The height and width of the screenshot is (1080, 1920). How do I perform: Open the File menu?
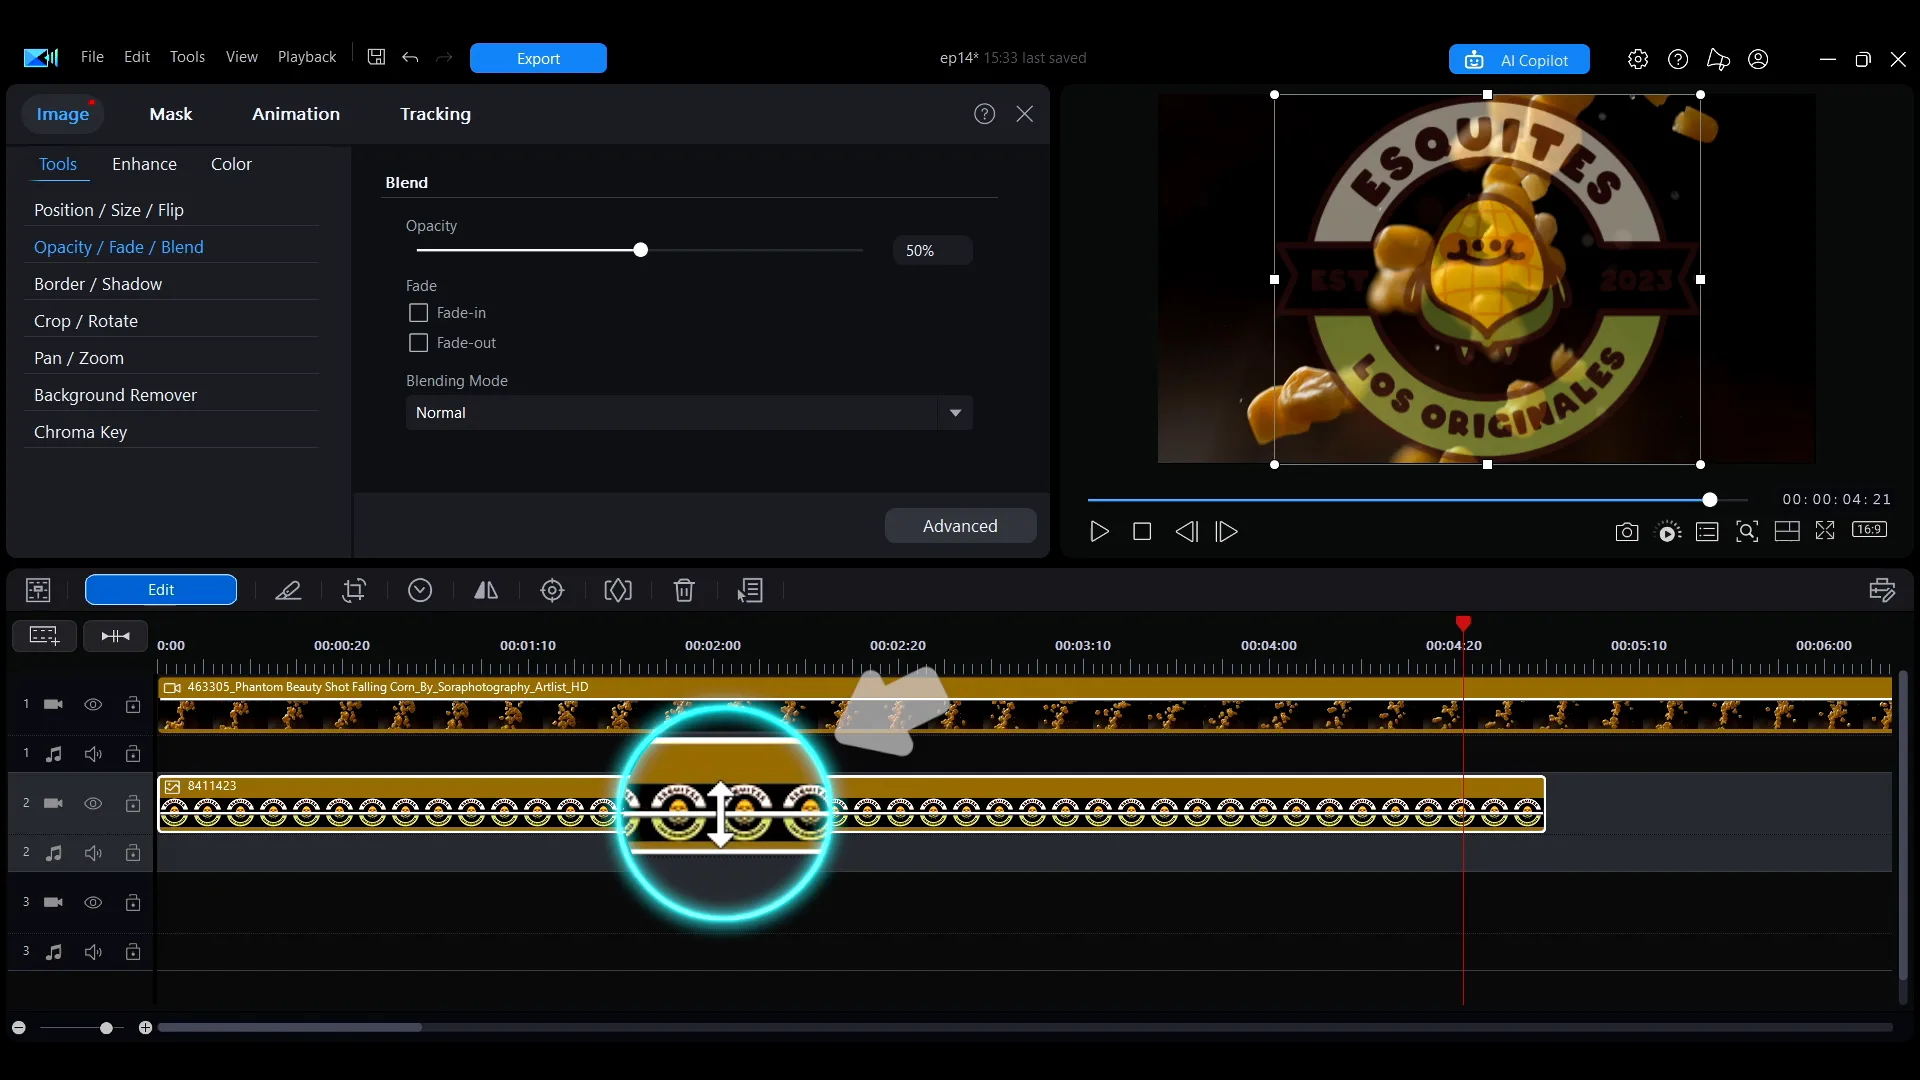click(92, 57)
